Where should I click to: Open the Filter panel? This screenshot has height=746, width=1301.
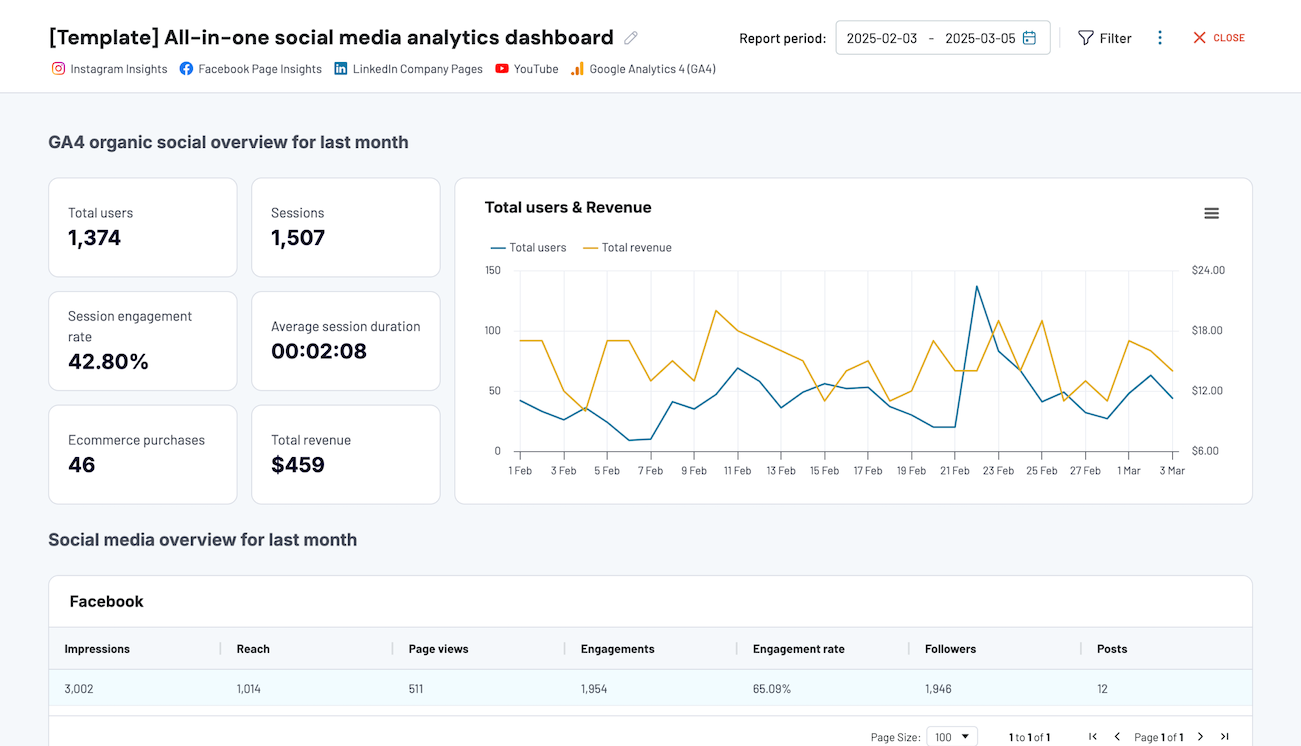[x=1104, y=37]
